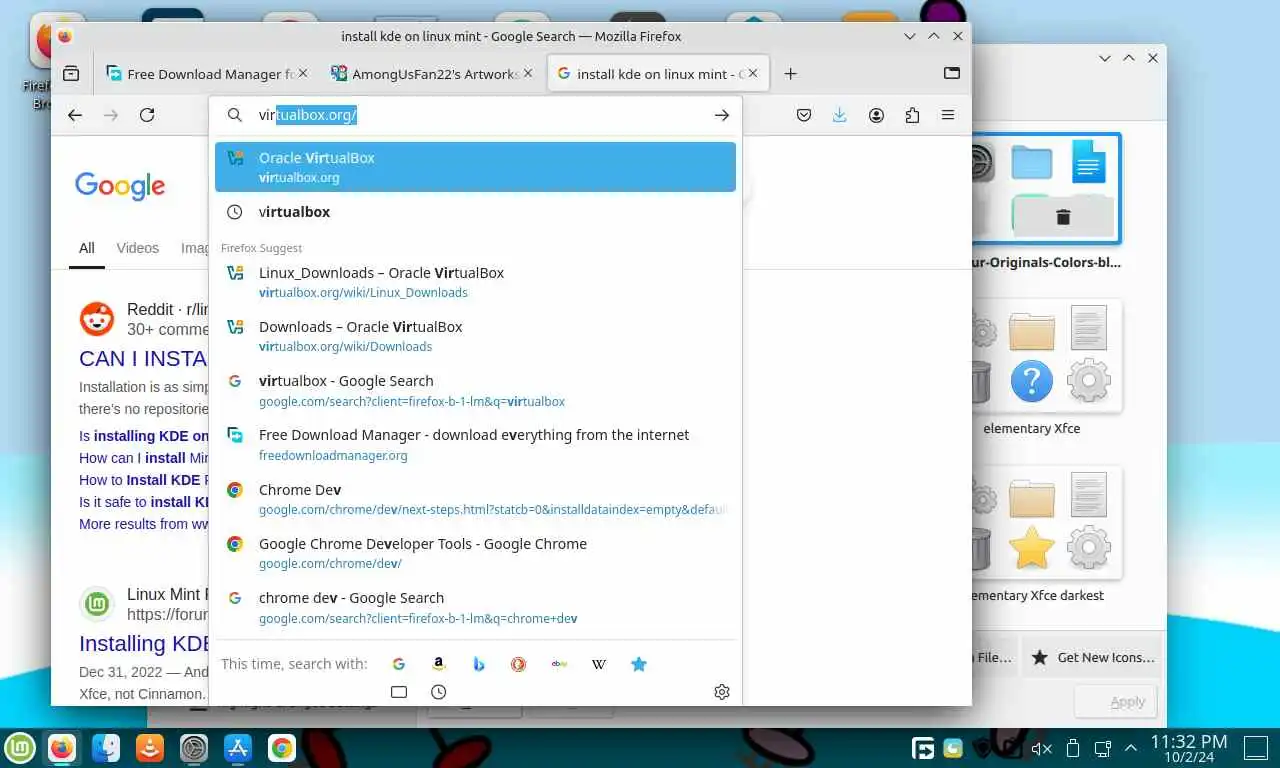Image resolution: width=1280 pixels, height=768 pixels.
Task: Open Finder-style file manager in taskbar
Action: tap(106, 748)
